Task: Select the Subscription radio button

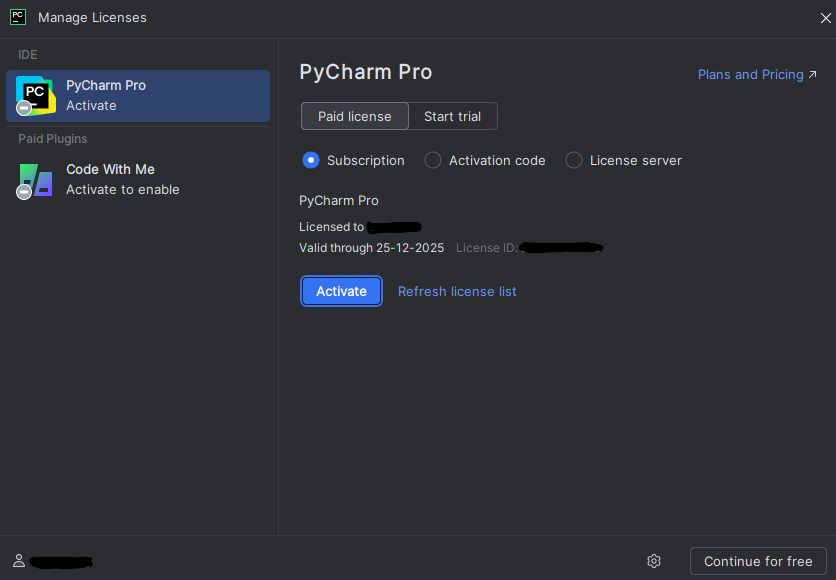Action: click(311, 160)
